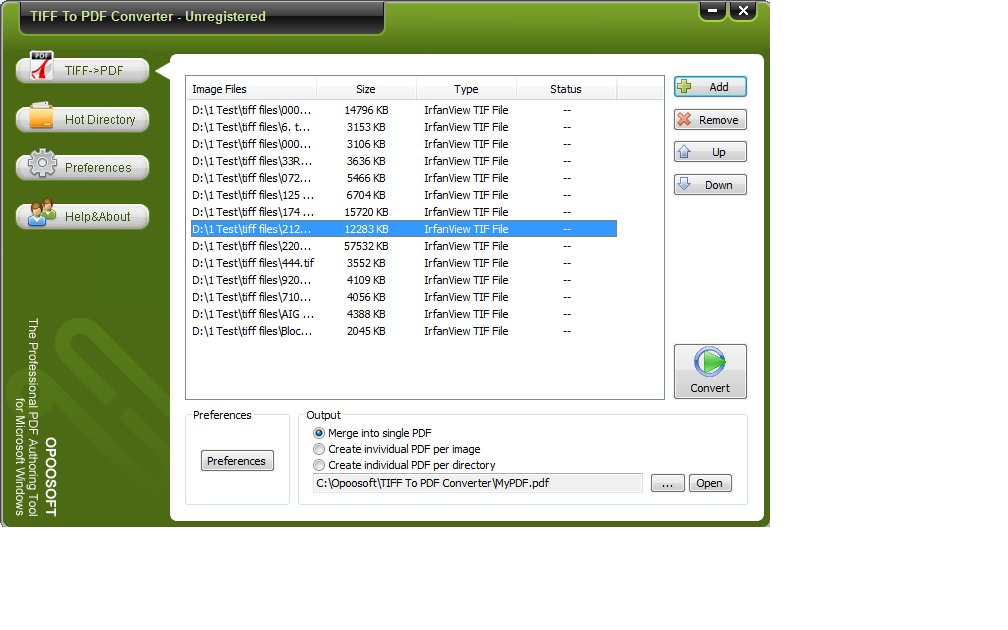The image size is (1008, 630).
Task: Select the row "D:\1 Test\tiff files\6. t..."
Action: [x=404, y=127]
